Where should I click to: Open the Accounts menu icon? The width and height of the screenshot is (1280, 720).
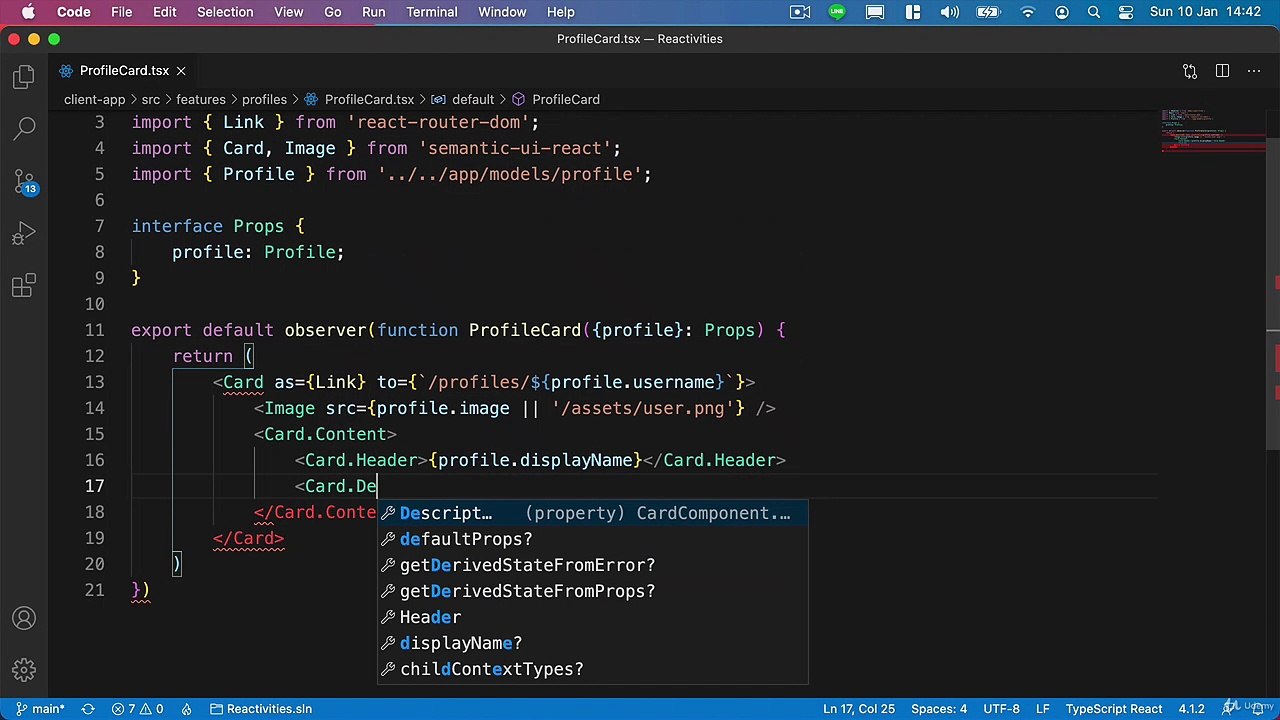point(24,619)
